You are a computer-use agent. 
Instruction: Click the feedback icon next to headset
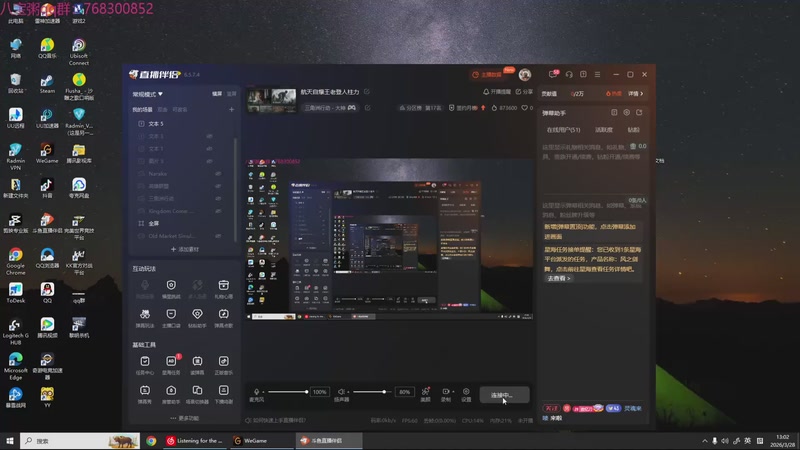[583, 74]
